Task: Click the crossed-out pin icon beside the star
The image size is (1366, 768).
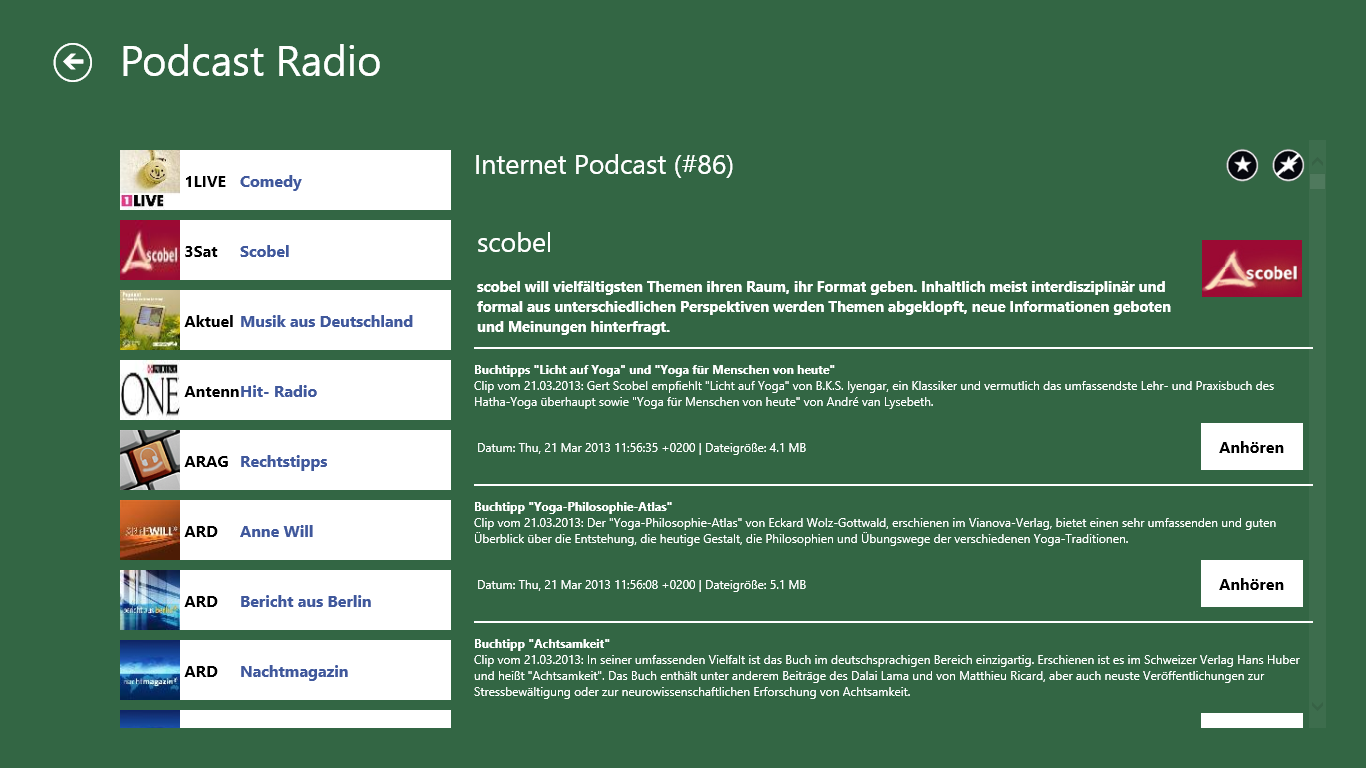Action: tap(1288, 165)
